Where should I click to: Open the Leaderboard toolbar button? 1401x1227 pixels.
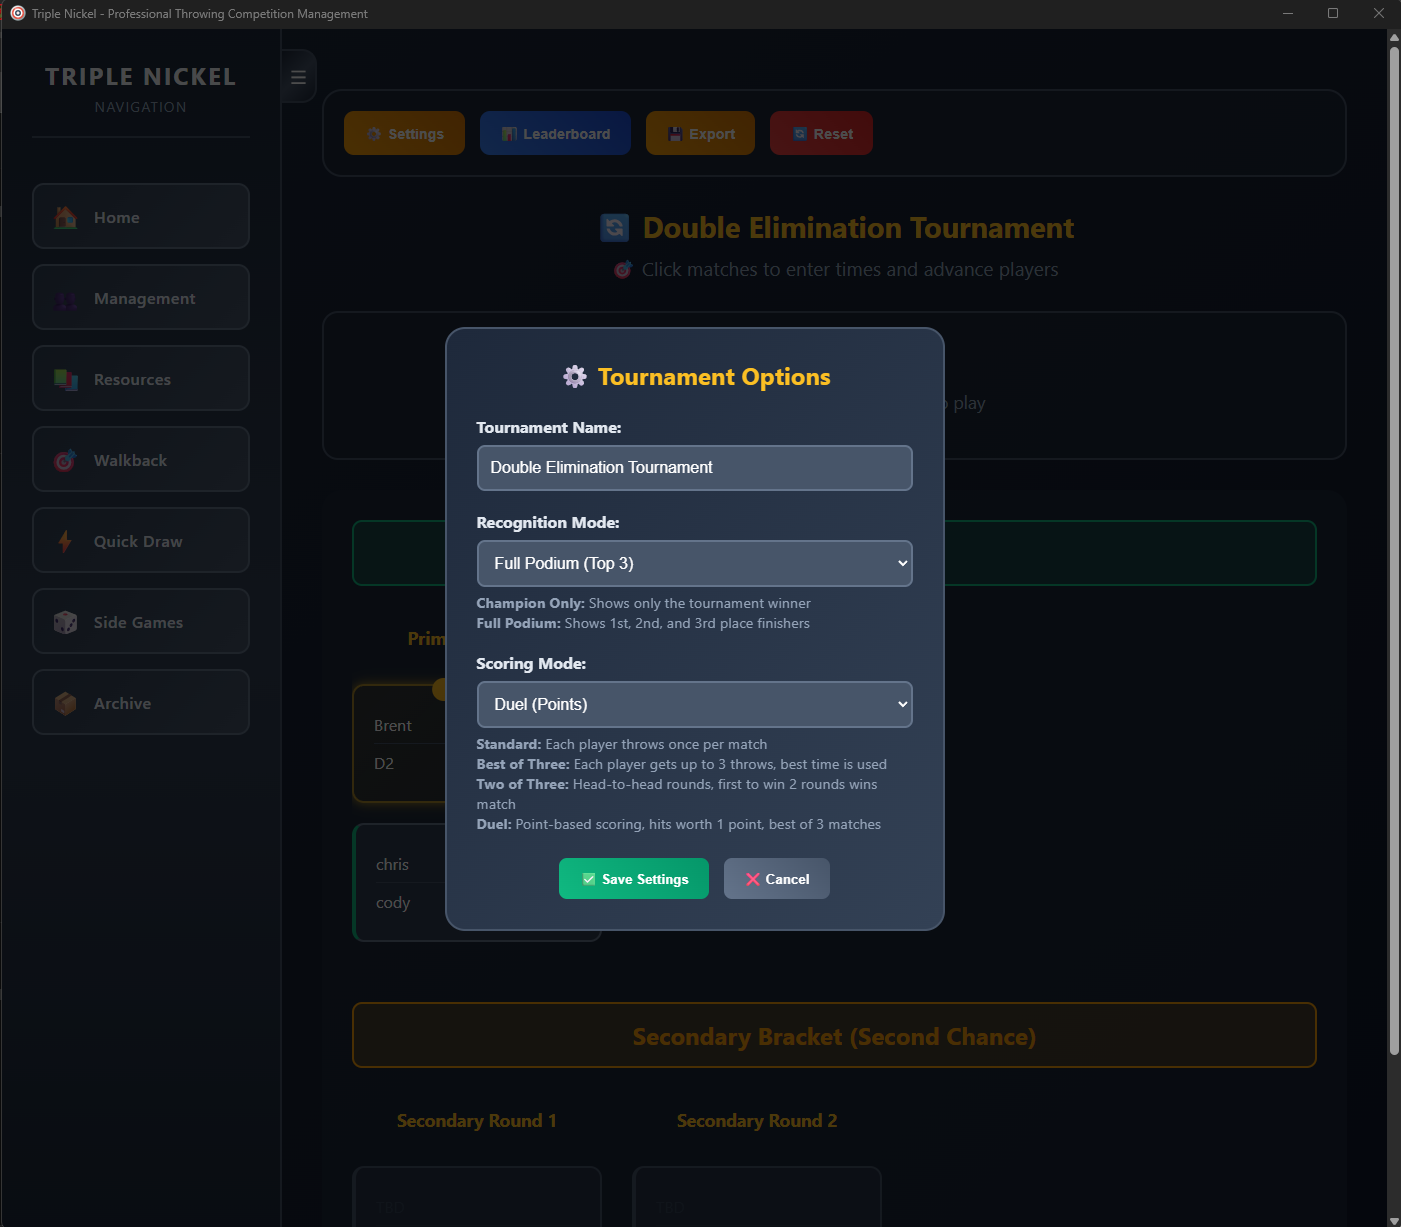tap(555, 134)
